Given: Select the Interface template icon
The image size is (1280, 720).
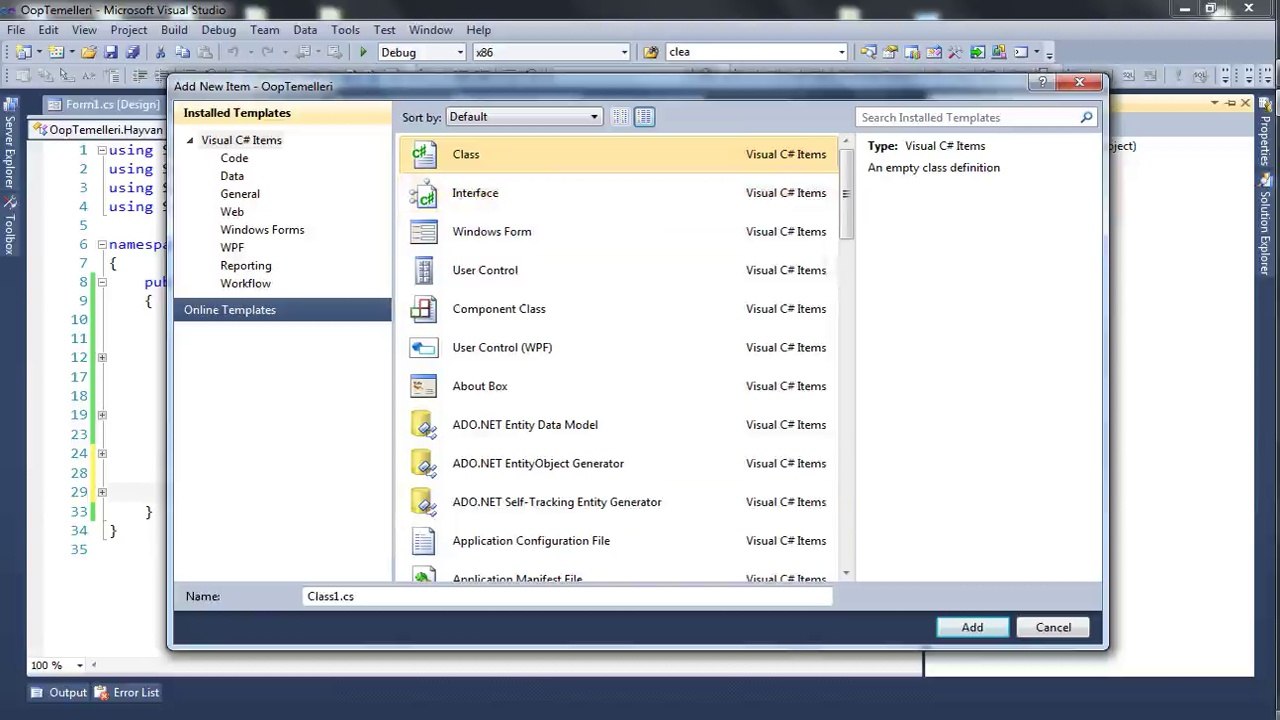Looking at the screenshot, I should 424,193.
